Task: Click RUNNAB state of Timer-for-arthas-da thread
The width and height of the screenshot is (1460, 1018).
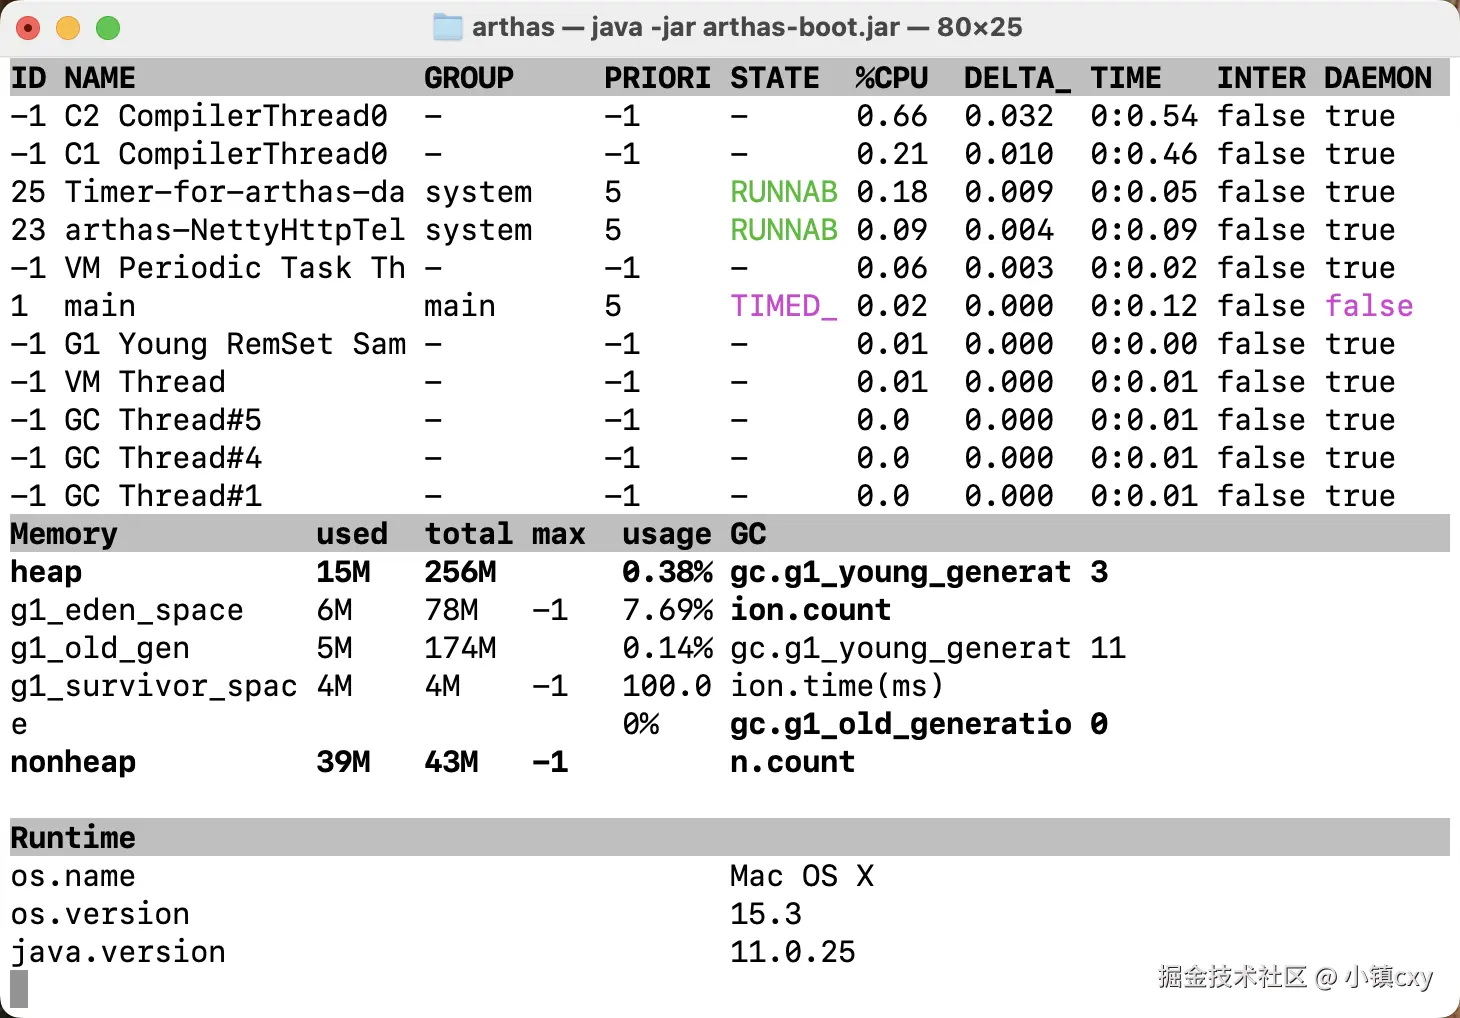Action: click(x=784, y=192)
